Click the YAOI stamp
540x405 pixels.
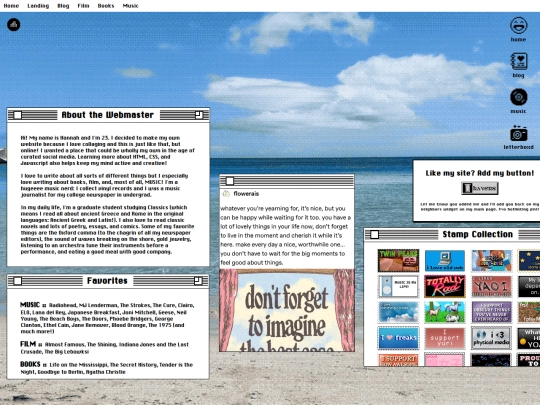pyautogui.click(x=491, y=286)
